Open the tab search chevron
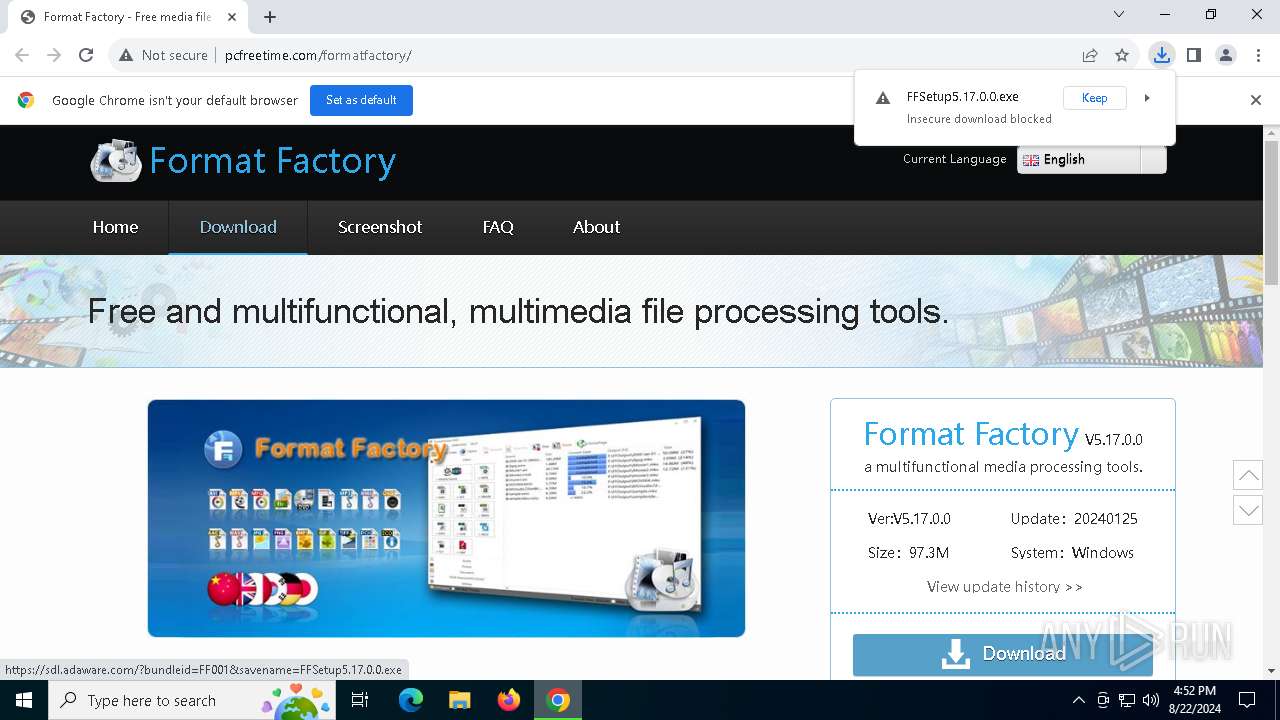 click(1119, 14)
